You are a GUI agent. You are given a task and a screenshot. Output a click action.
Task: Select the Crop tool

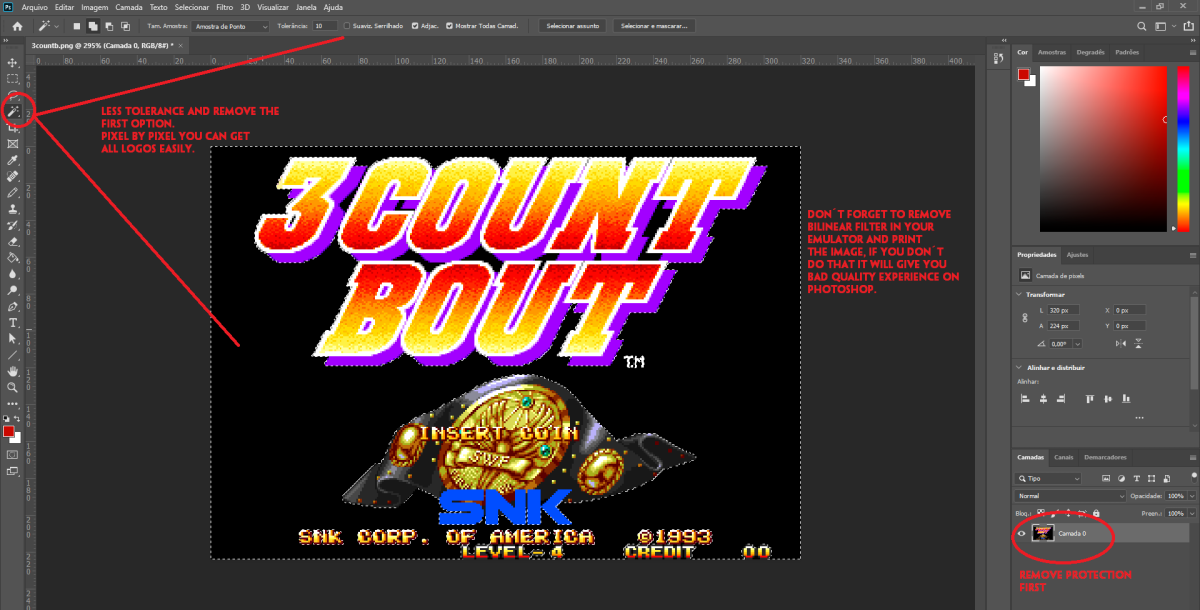[13, 127]
